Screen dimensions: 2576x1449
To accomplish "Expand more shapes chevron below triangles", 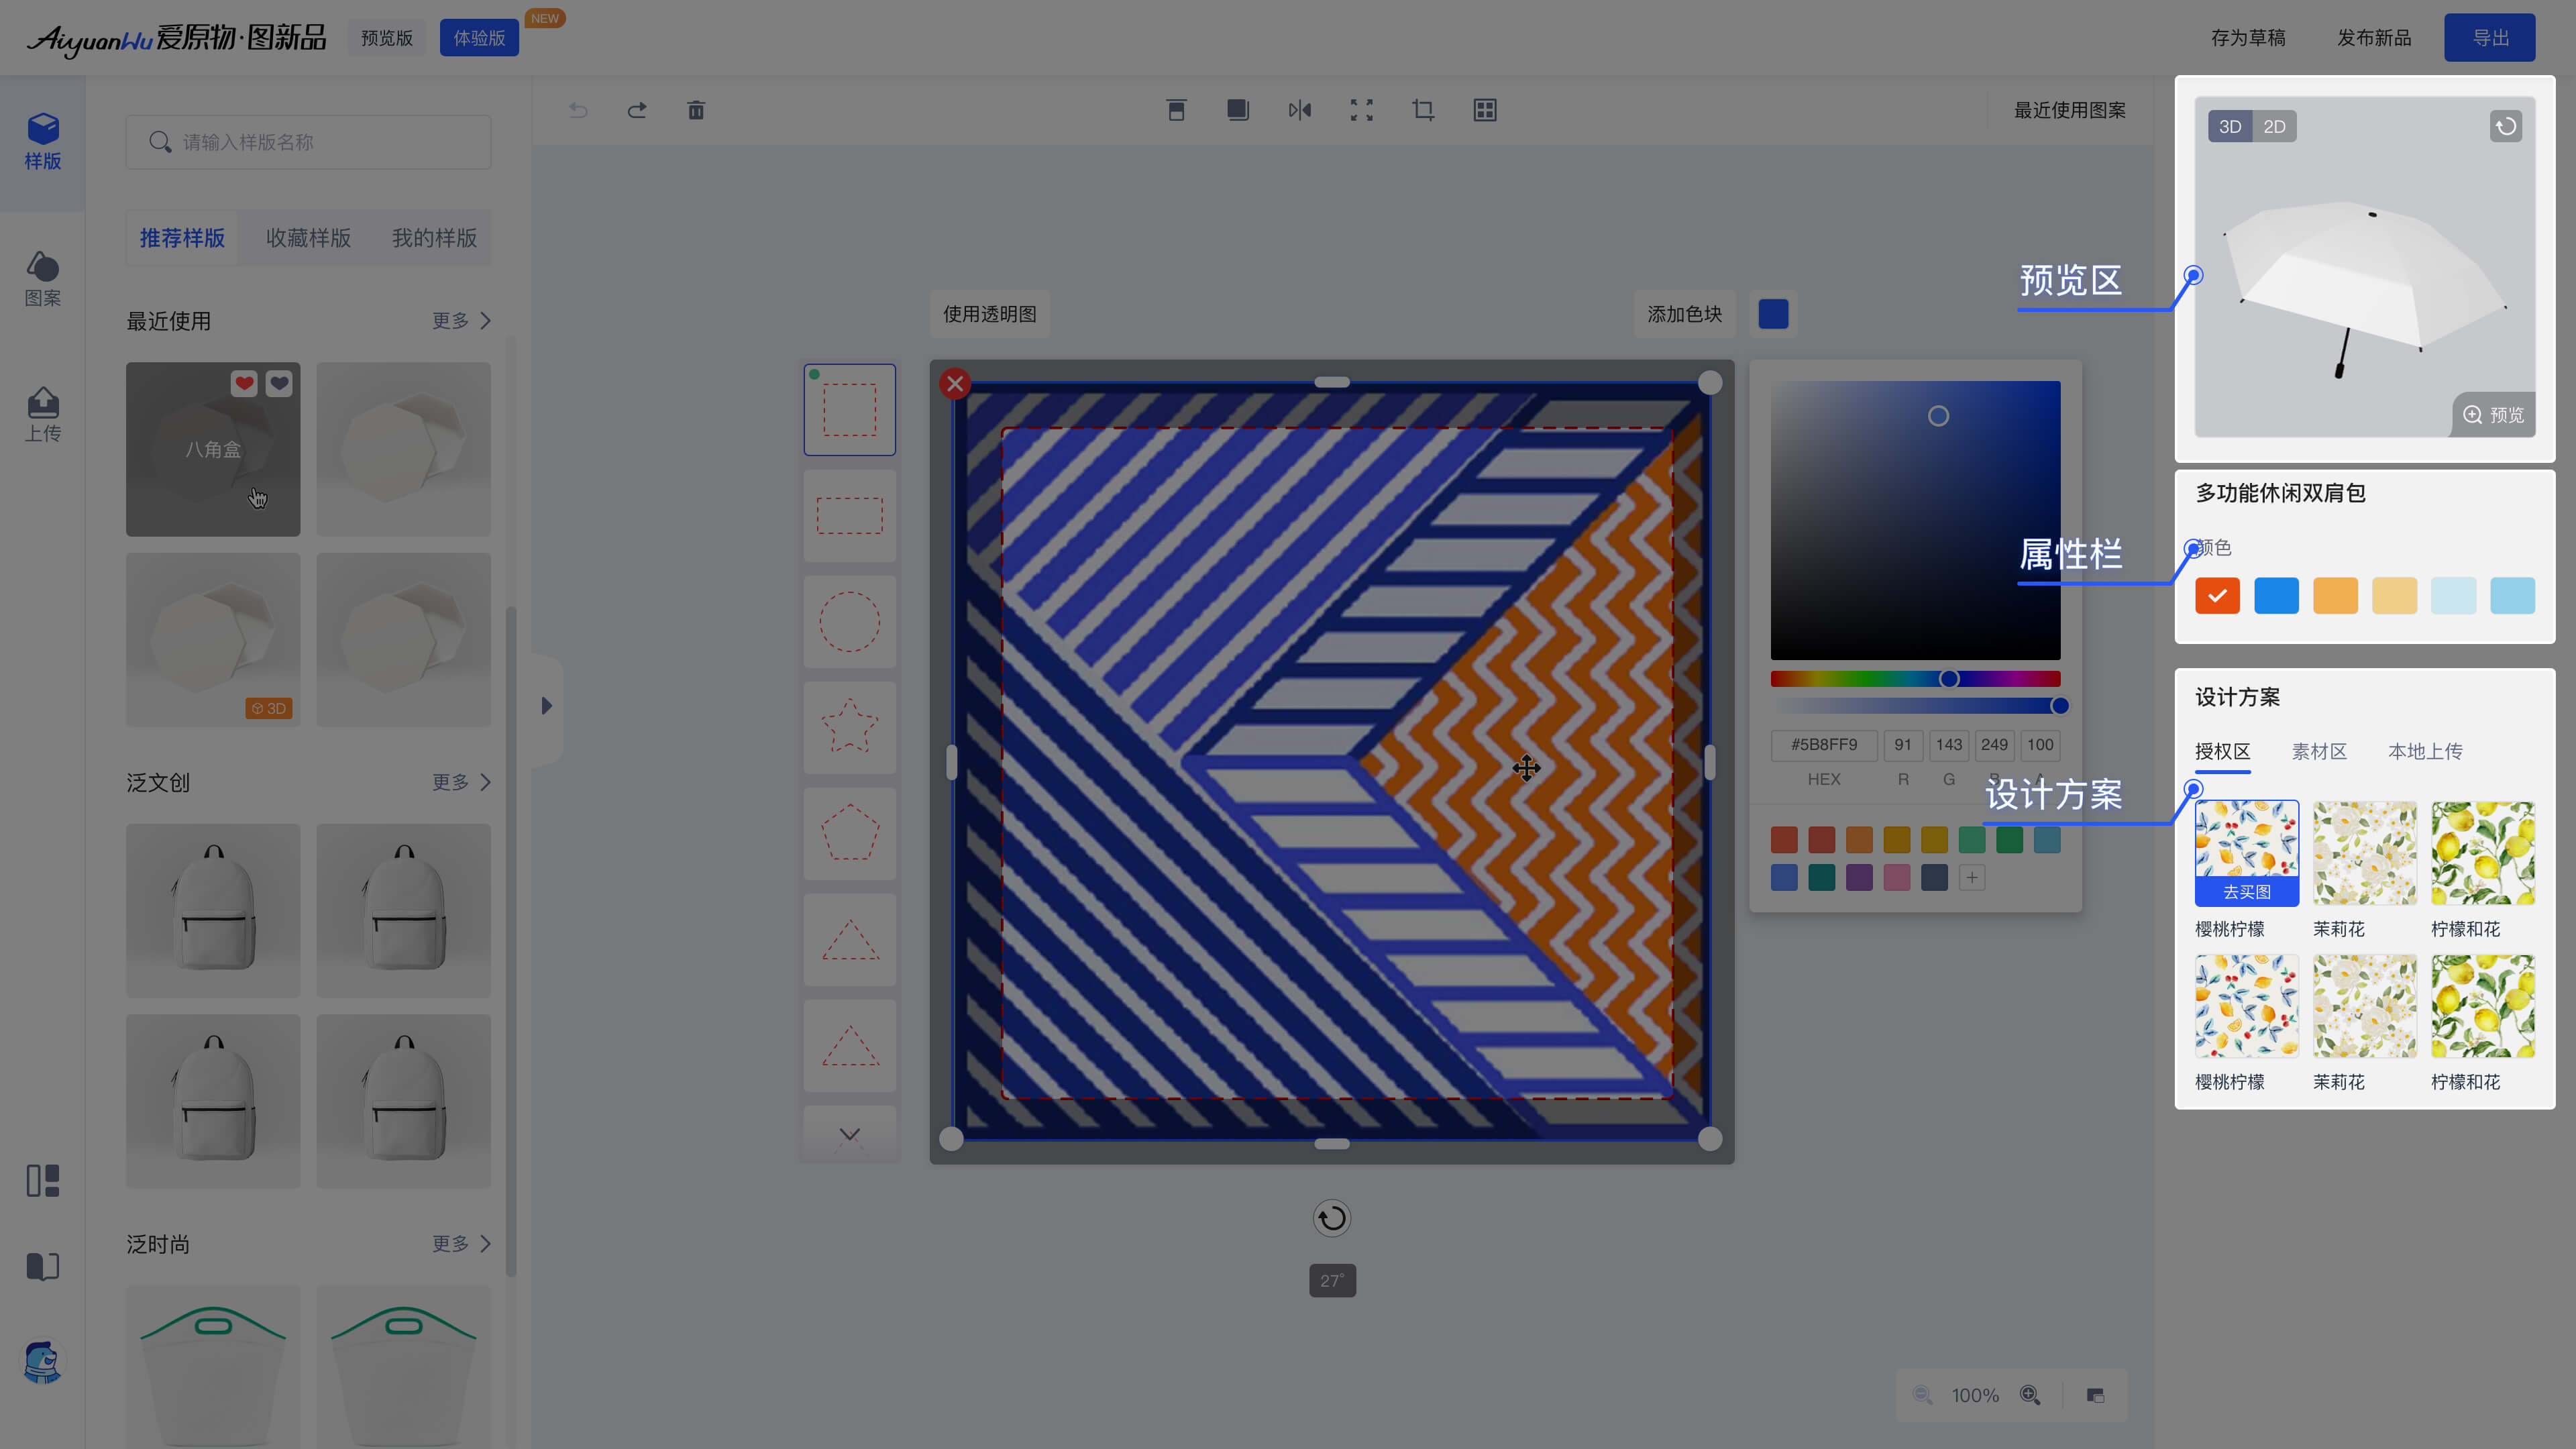I will tap(849, 1134).
